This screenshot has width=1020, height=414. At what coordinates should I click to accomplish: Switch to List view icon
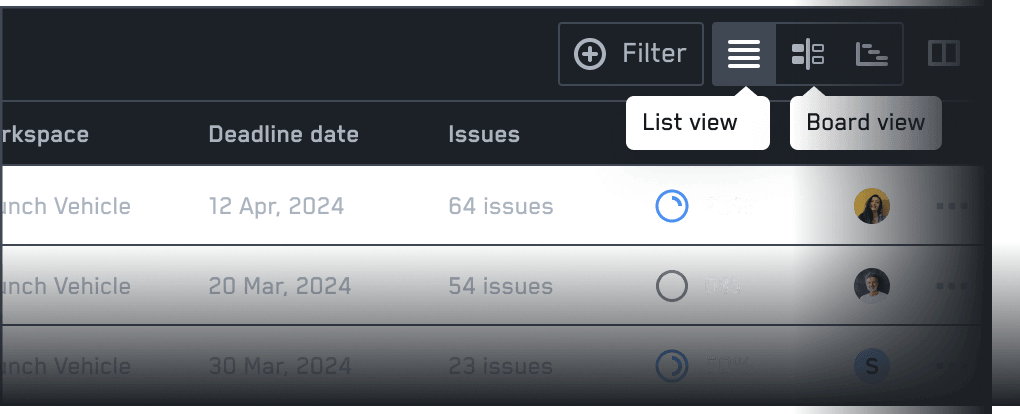point(744,54)
